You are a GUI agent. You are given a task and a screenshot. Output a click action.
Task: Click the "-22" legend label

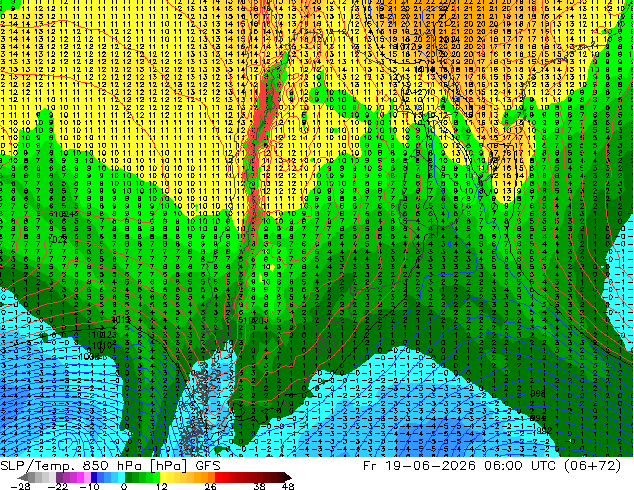tap(57, 486)
